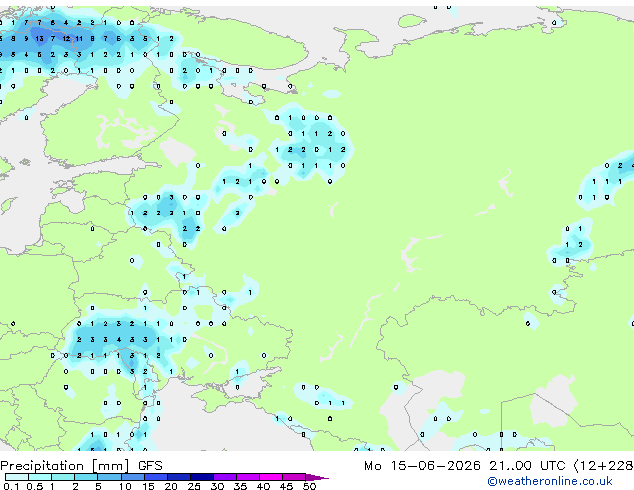This screenshot has height=490, width=634.
Task: Click the legend label '30'
Action: 217,486
